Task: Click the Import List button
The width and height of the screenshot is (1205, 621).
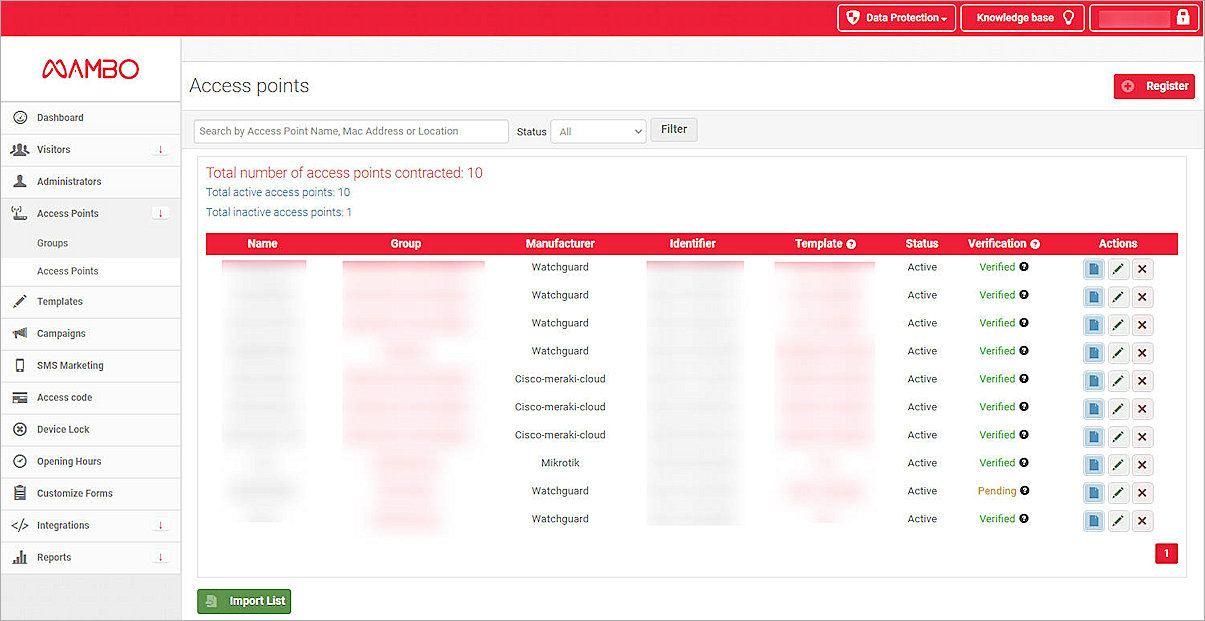Action: tap(243, 601)
